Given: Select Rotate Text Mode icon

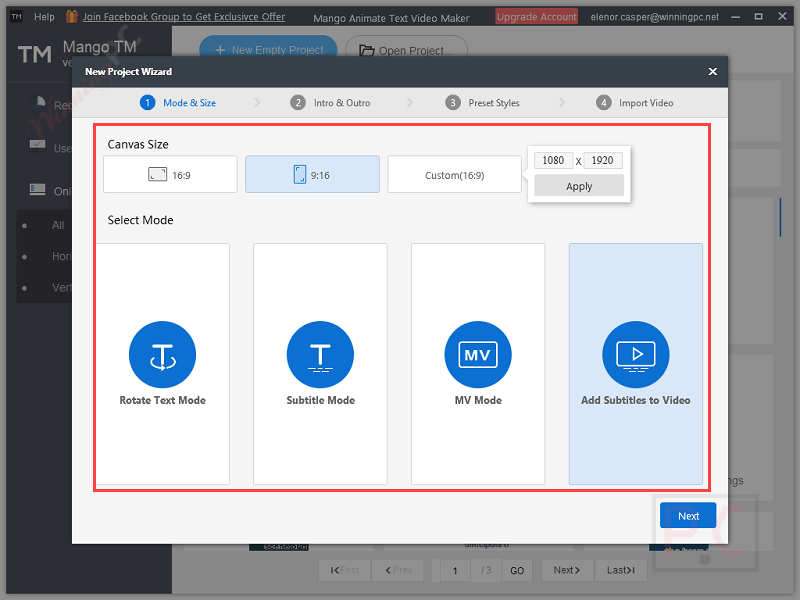Looking at the screenshot, I should [162, 354].
